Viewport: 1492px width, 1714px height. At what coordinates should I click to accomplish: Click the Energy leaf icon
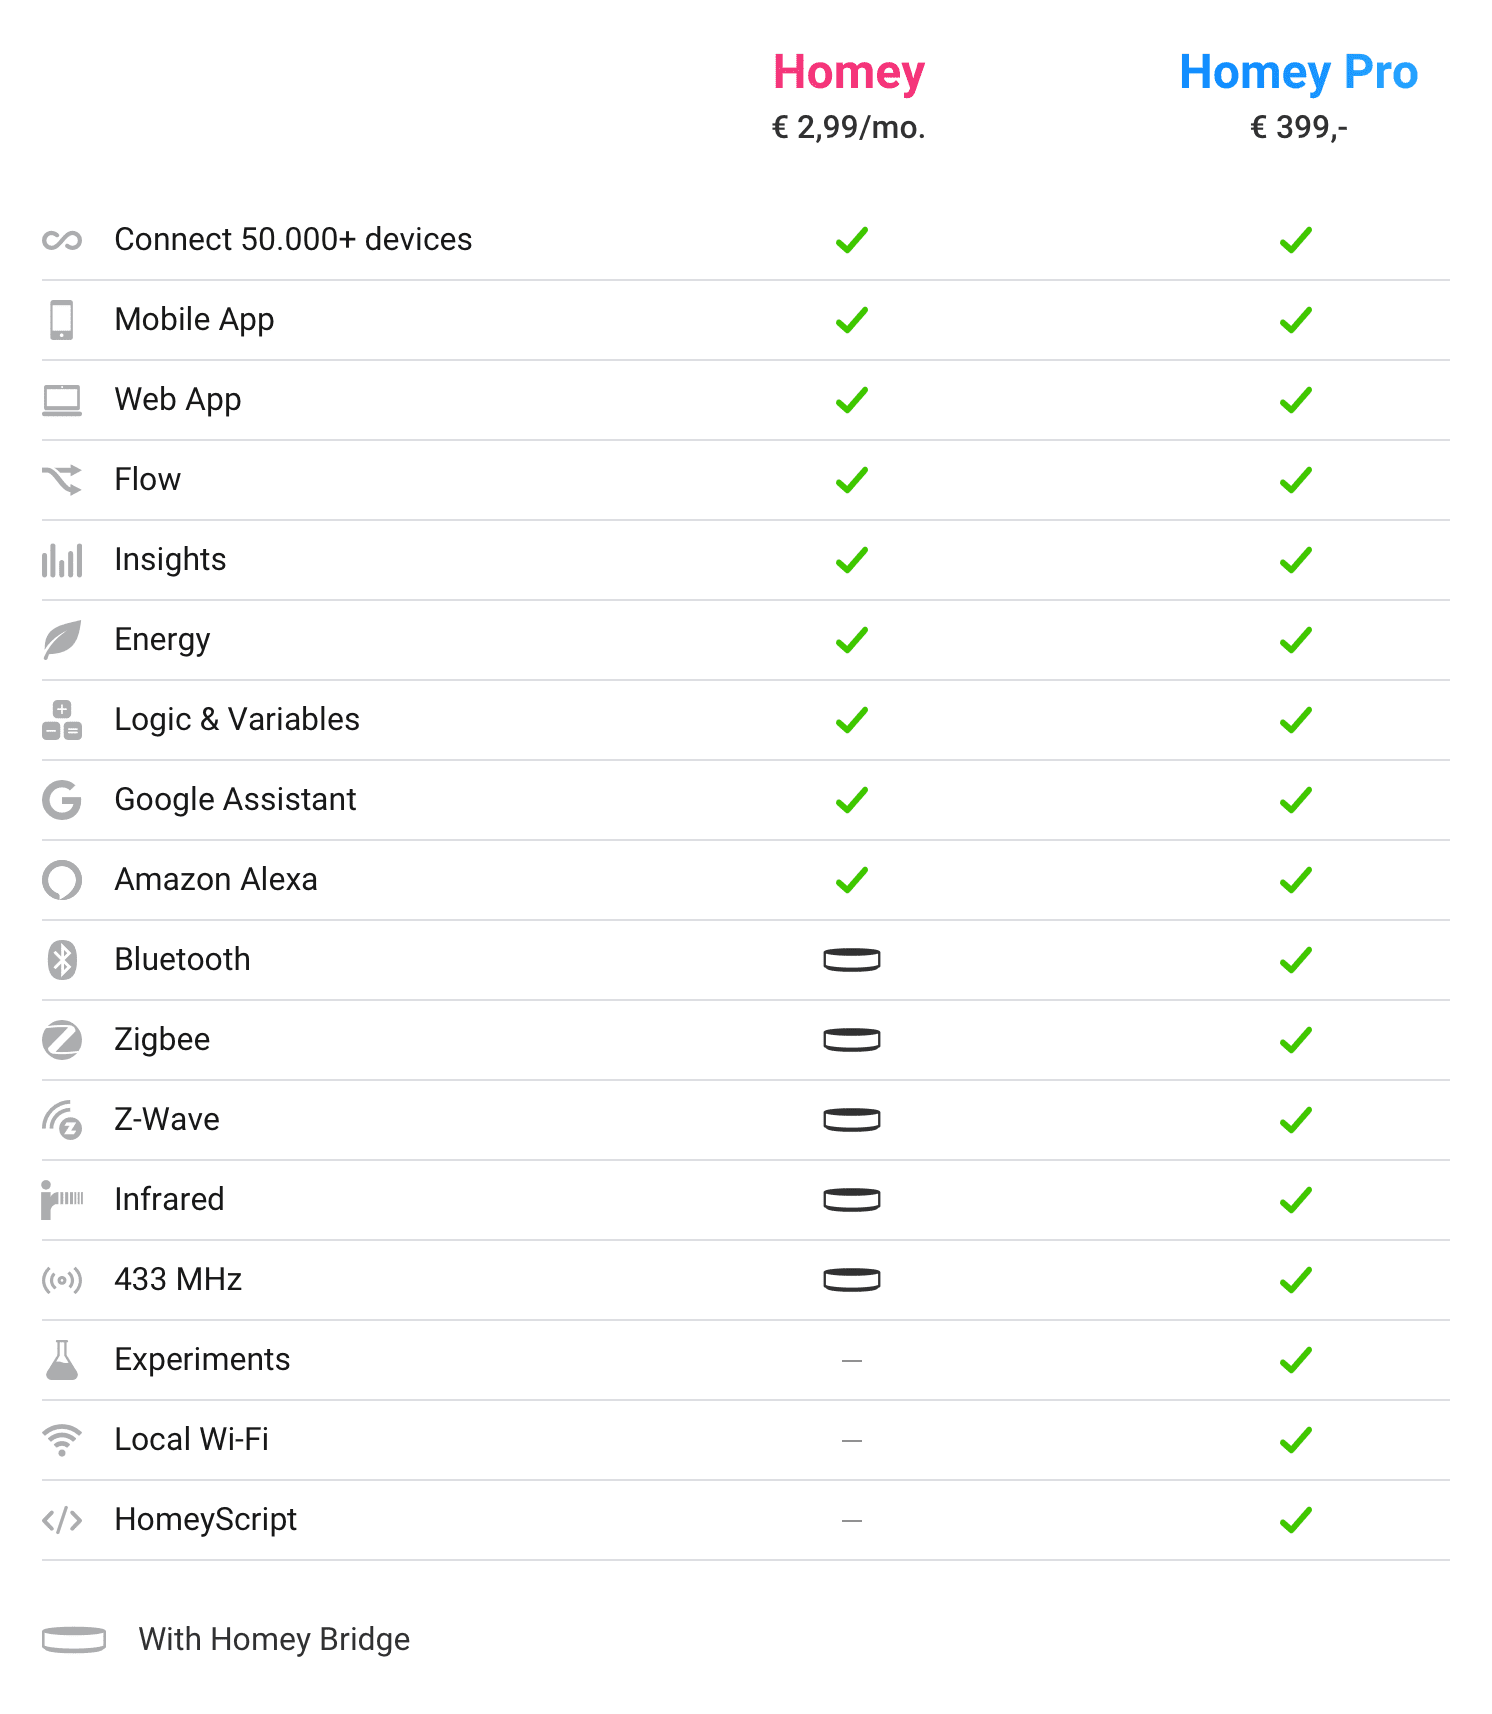(x=62, y=640)
